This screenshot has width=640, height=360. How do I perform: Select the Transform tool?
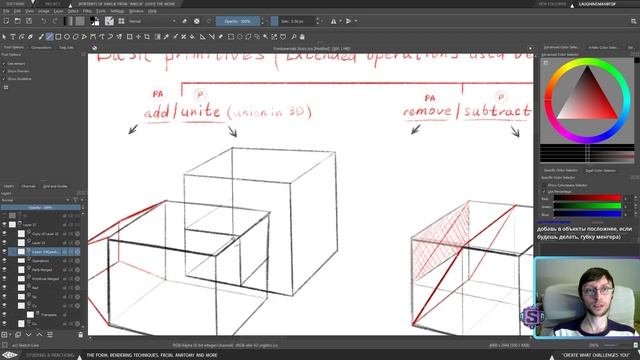point(129,37)
